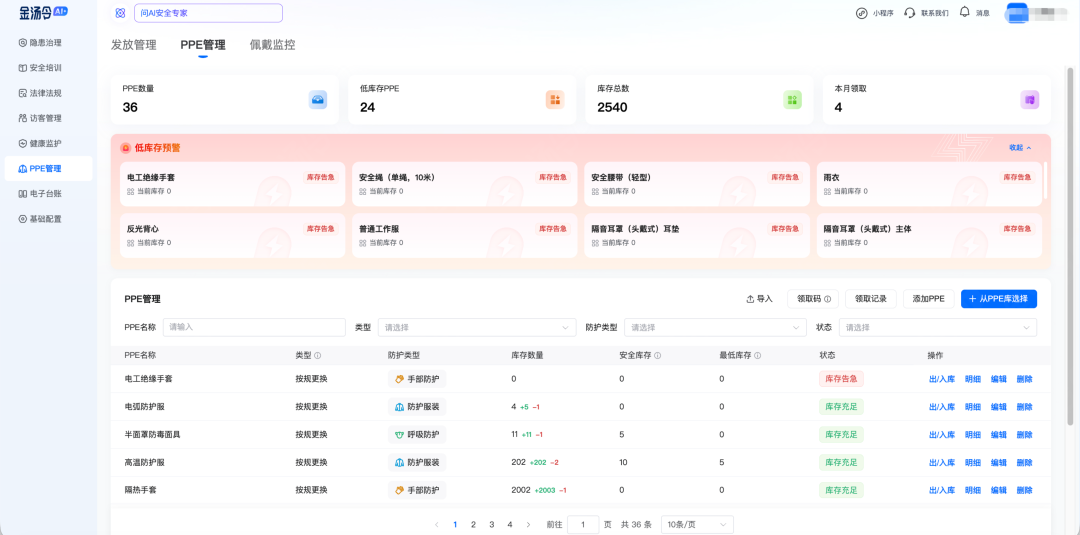
Task: Go to page 4
Action: pos(510,525)
